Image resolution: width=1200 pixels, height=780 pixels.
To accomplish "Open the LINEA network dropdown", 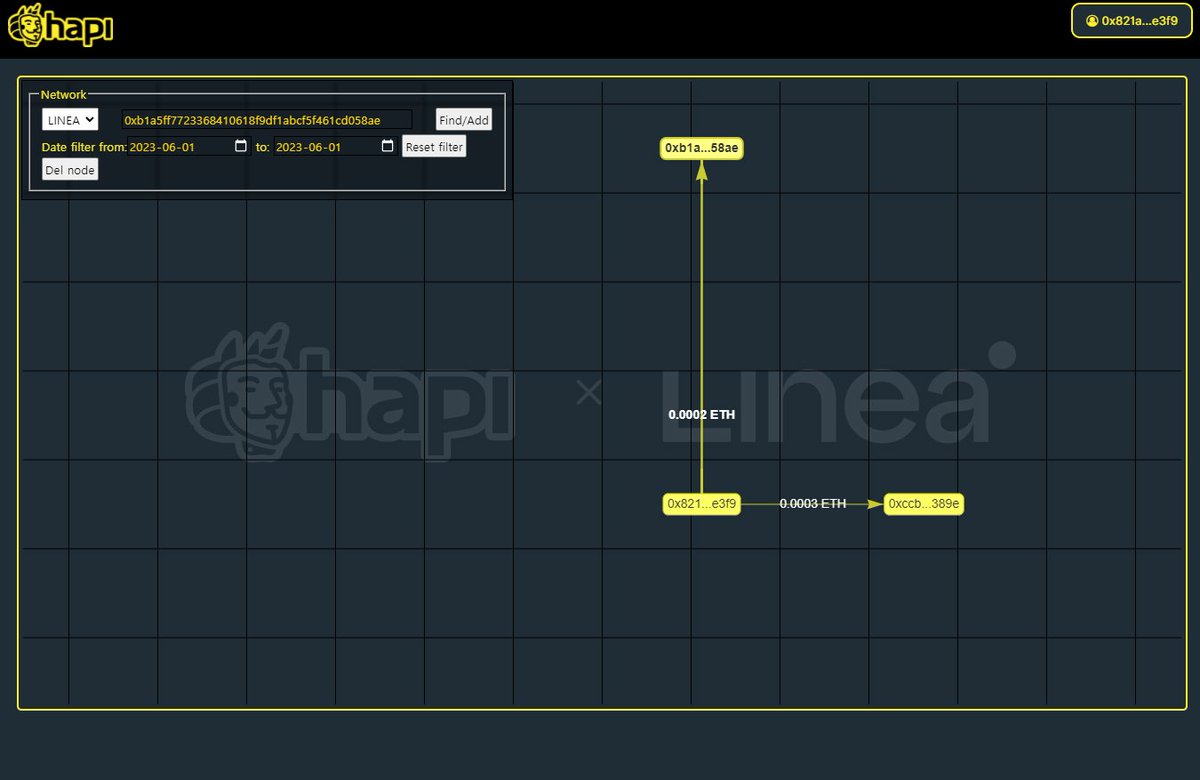I will 70,119.
